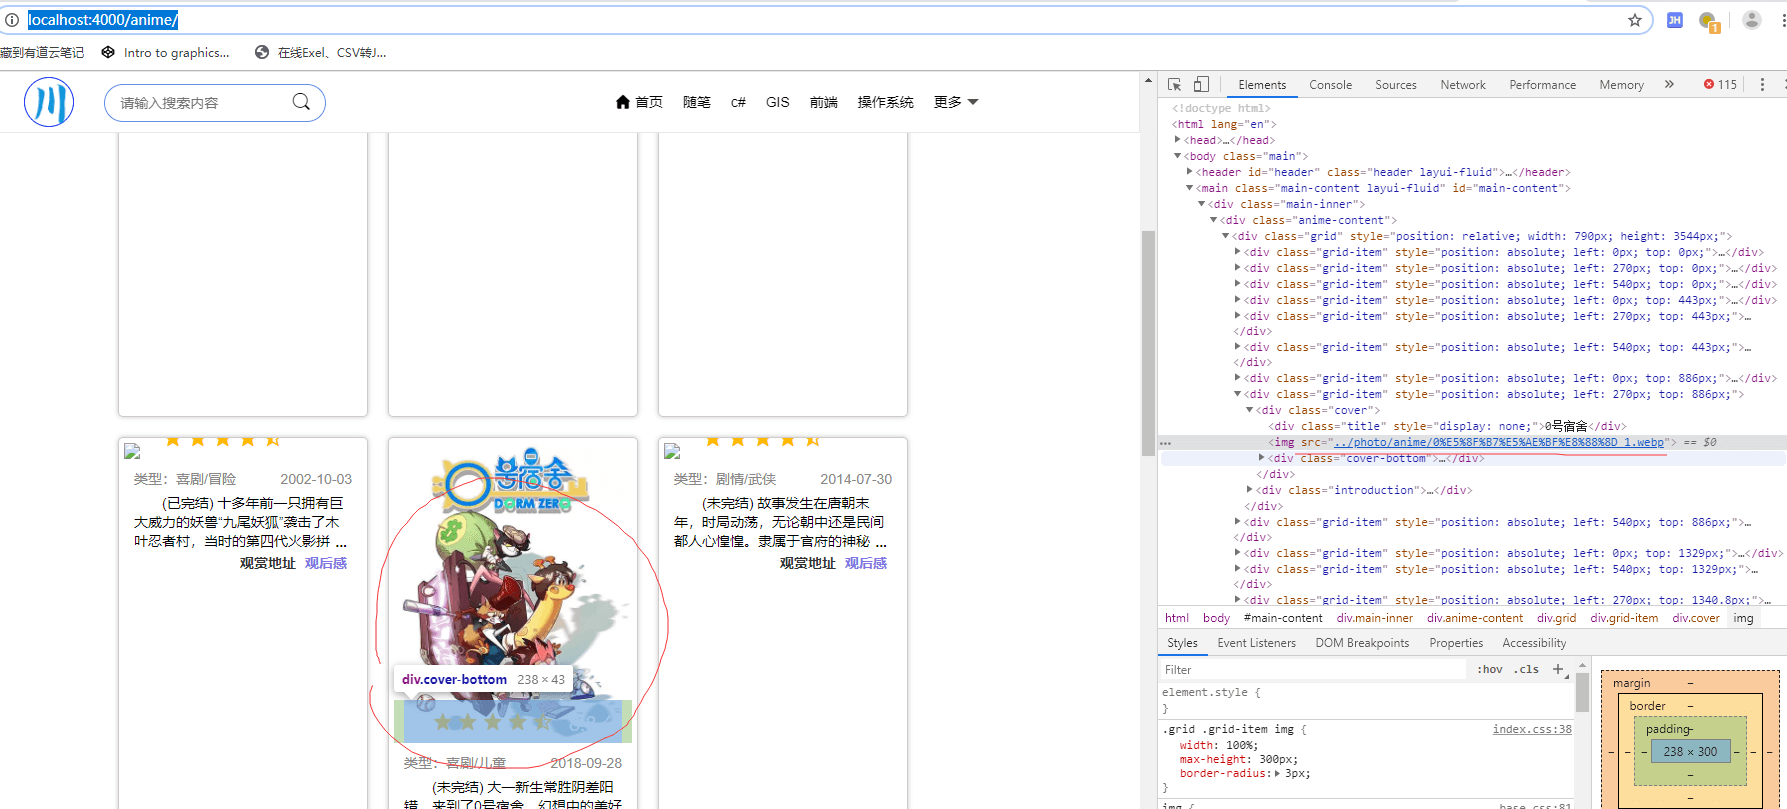Viewport: 1787px width, 809px height.
Task: Open the Chrome profile avatar
Action: pyautogui.click(x=1751, y=20)
